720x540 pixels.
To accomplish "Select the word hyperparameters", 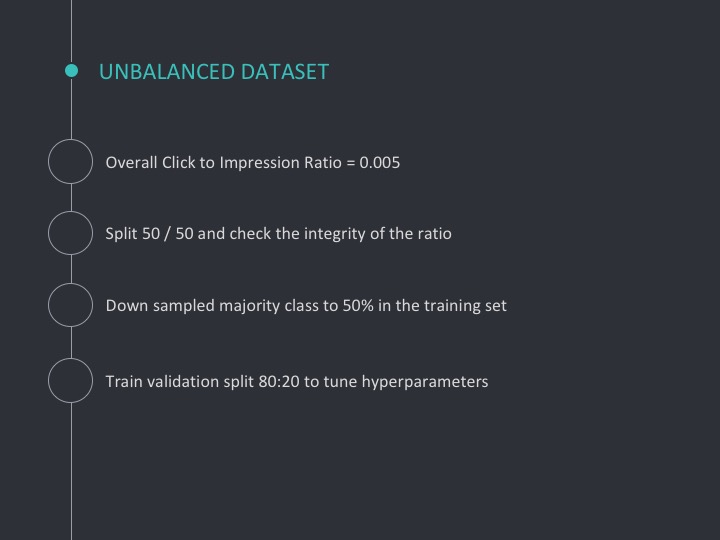I will (425, 382).
